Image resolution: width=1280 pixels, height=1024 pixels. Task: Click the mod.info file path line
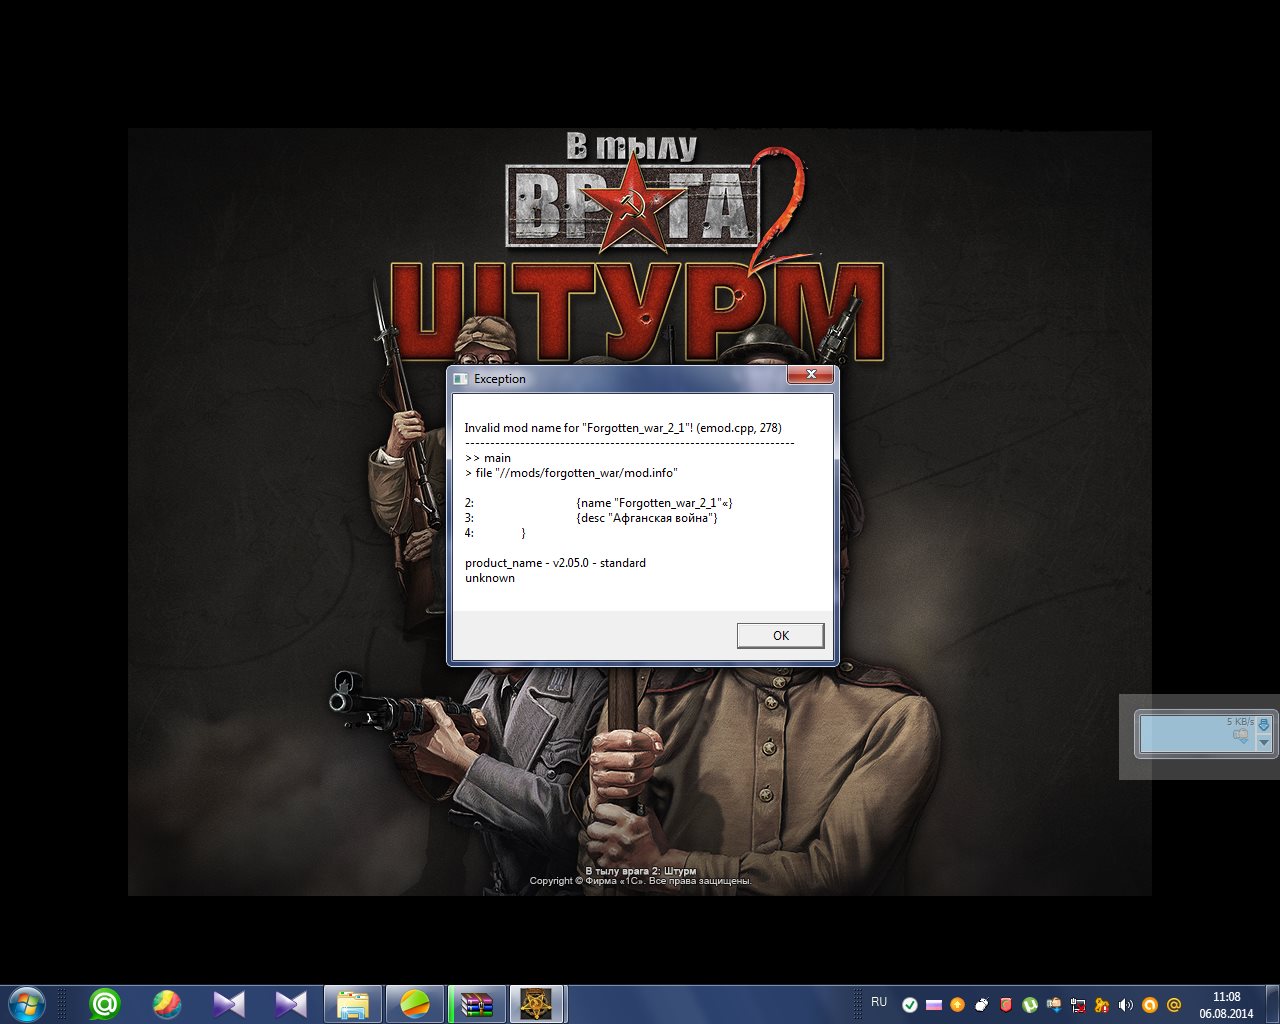(x=571, y=473)
